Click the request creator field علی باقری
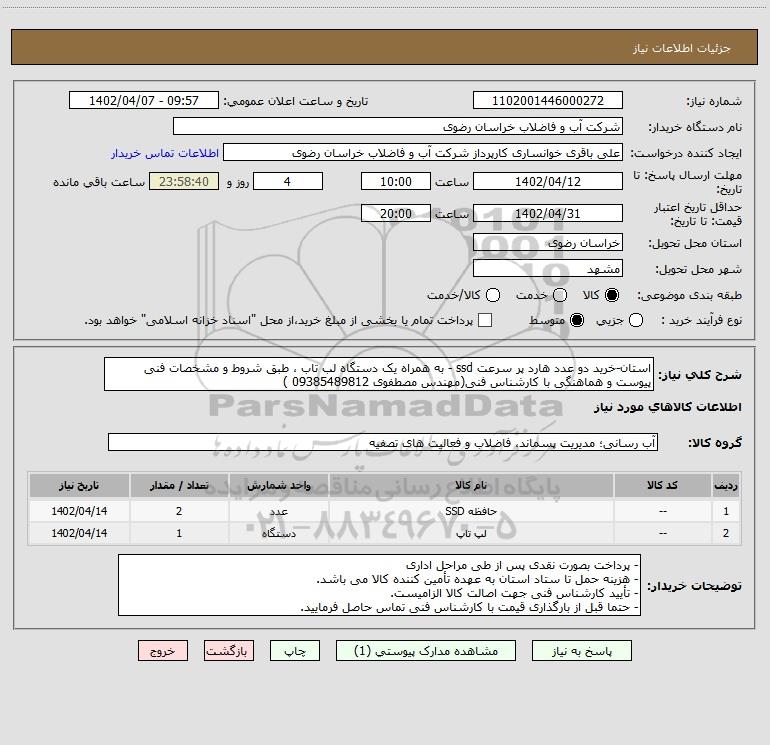The image size is (770, 745). tap(423, 153)
